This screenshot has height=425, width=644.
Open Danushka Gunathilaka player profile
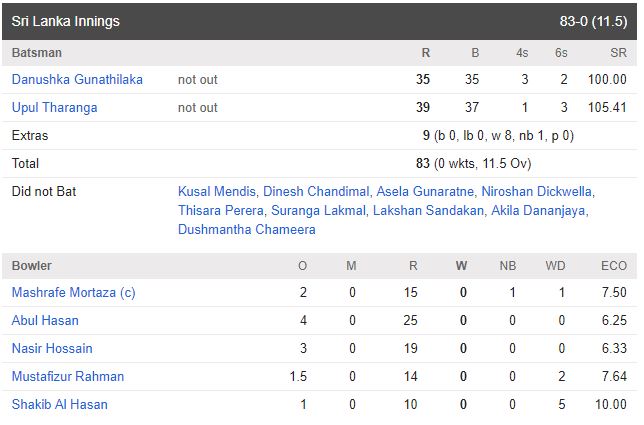77,80
